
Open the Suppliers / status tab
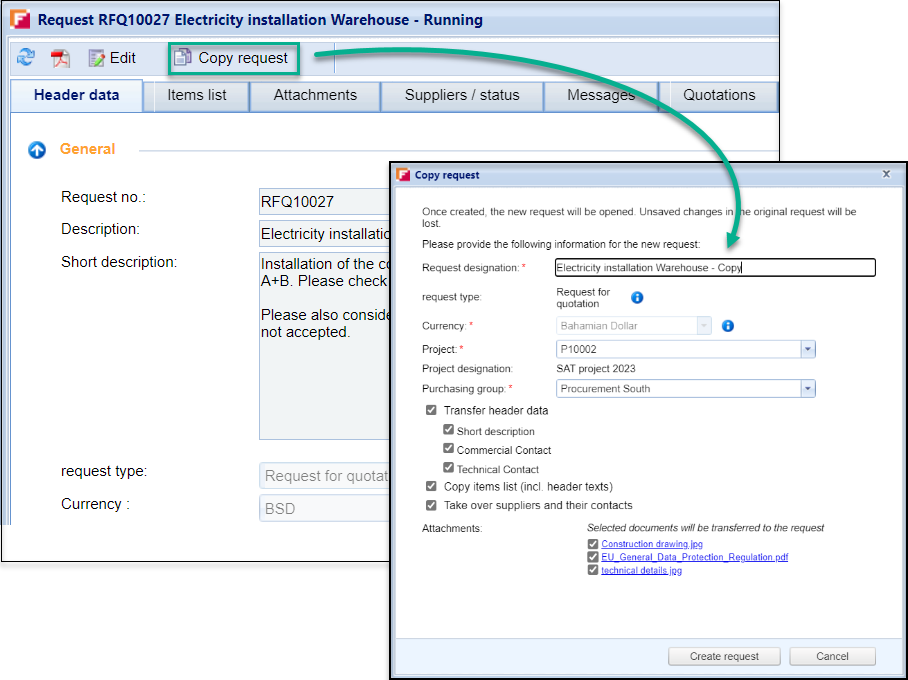coord(462,95)
